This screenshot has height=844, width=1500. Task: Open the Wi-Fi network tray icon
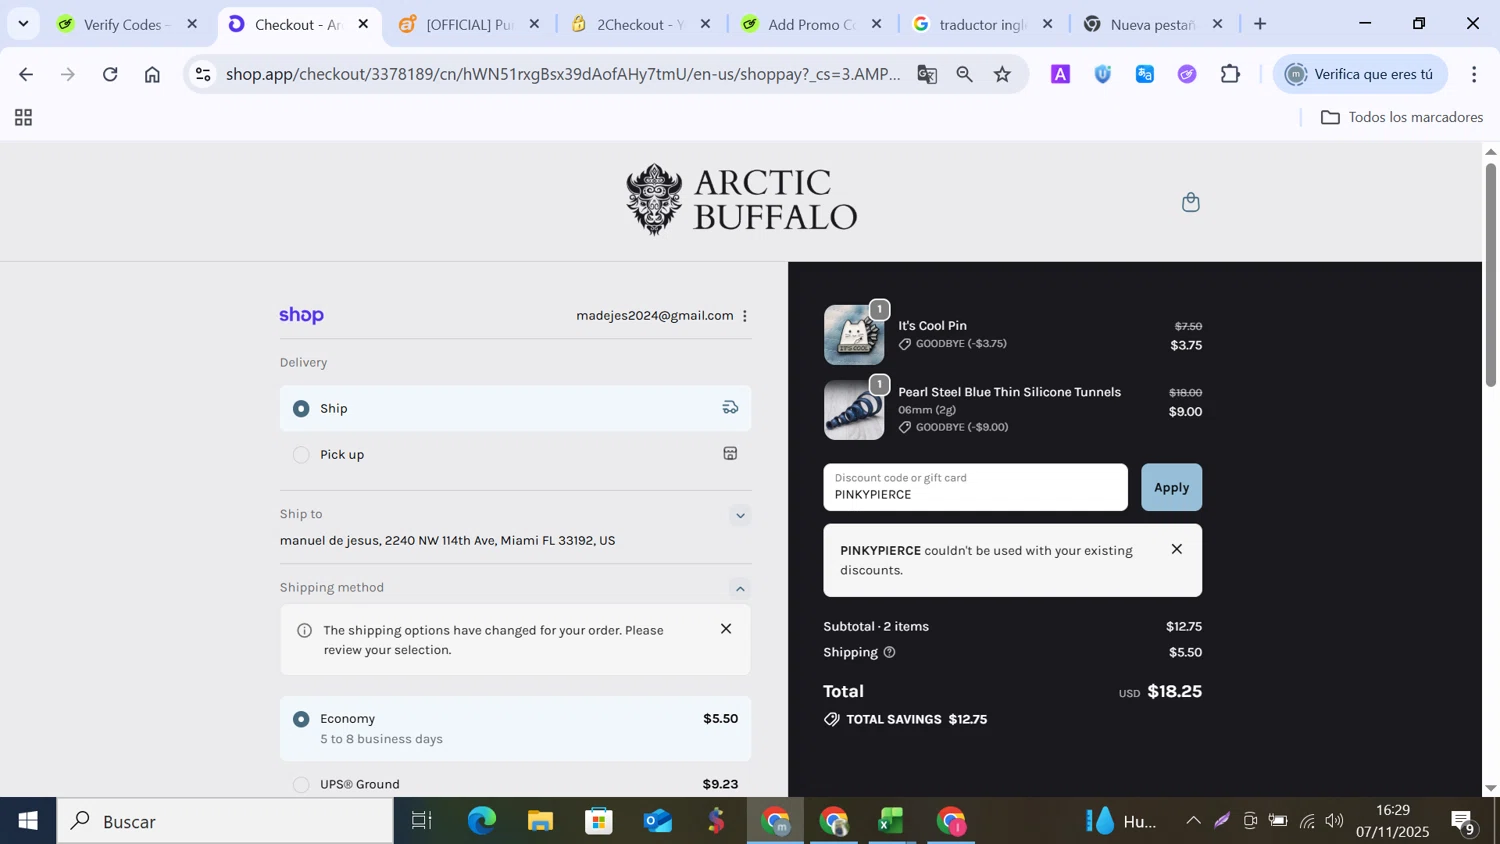[1307, 821]
